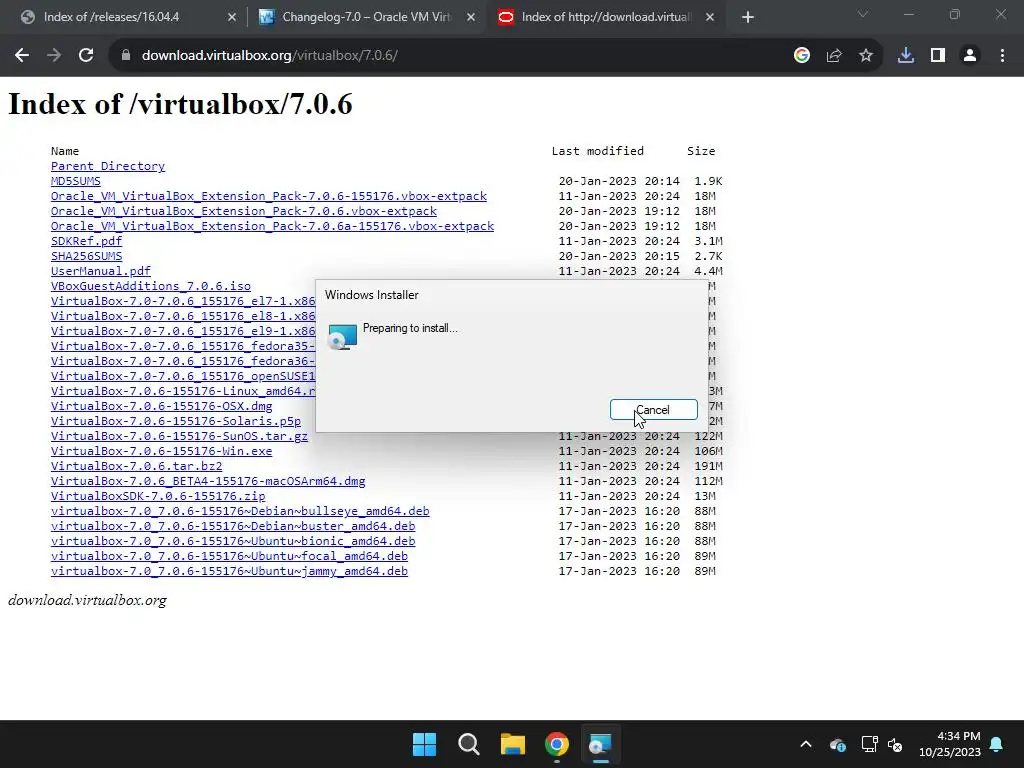Open the MD5SUMS file link
1024x768 pixels.
[x=76, y=181]
